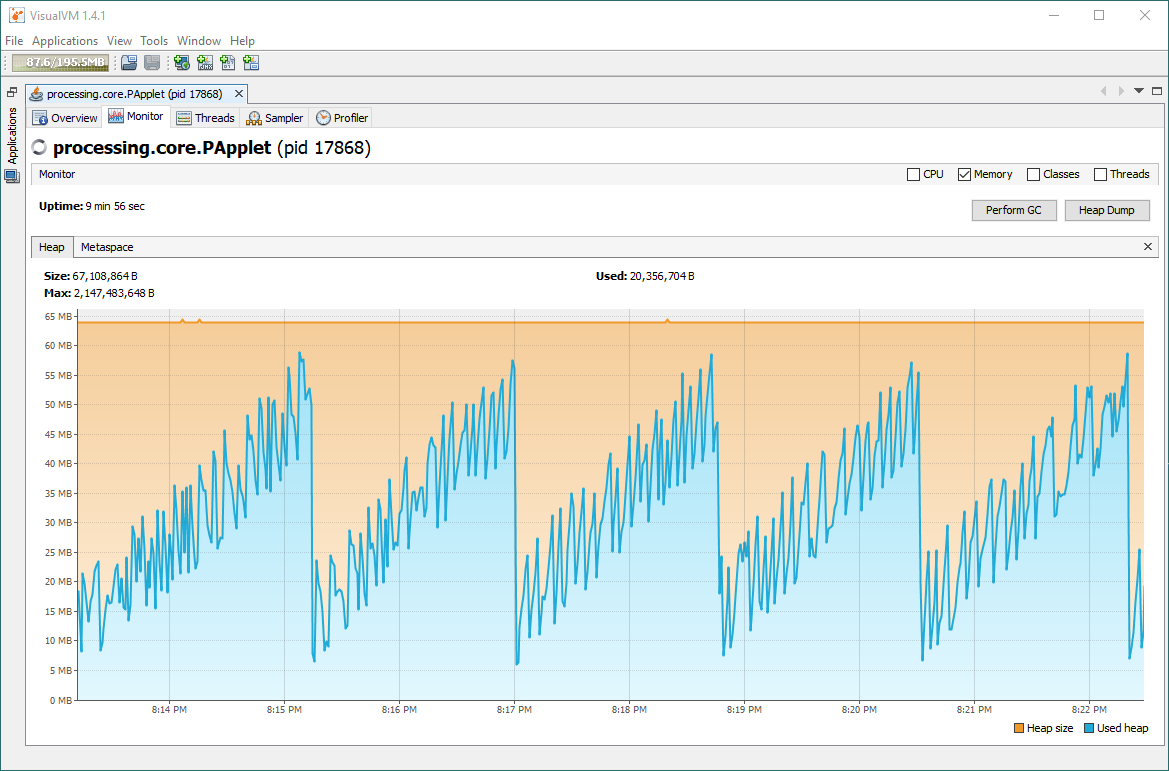
Task: Click the Add Application Snapshot icon
Action: (x=251, y=63)
